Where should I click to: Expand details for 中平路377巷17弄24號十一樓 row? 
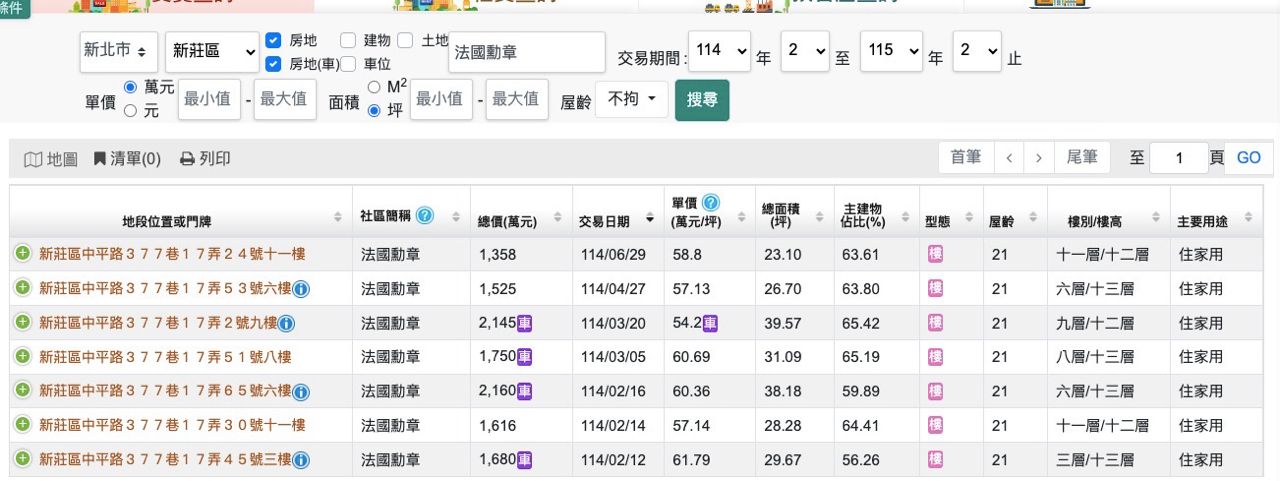[22, 254]
